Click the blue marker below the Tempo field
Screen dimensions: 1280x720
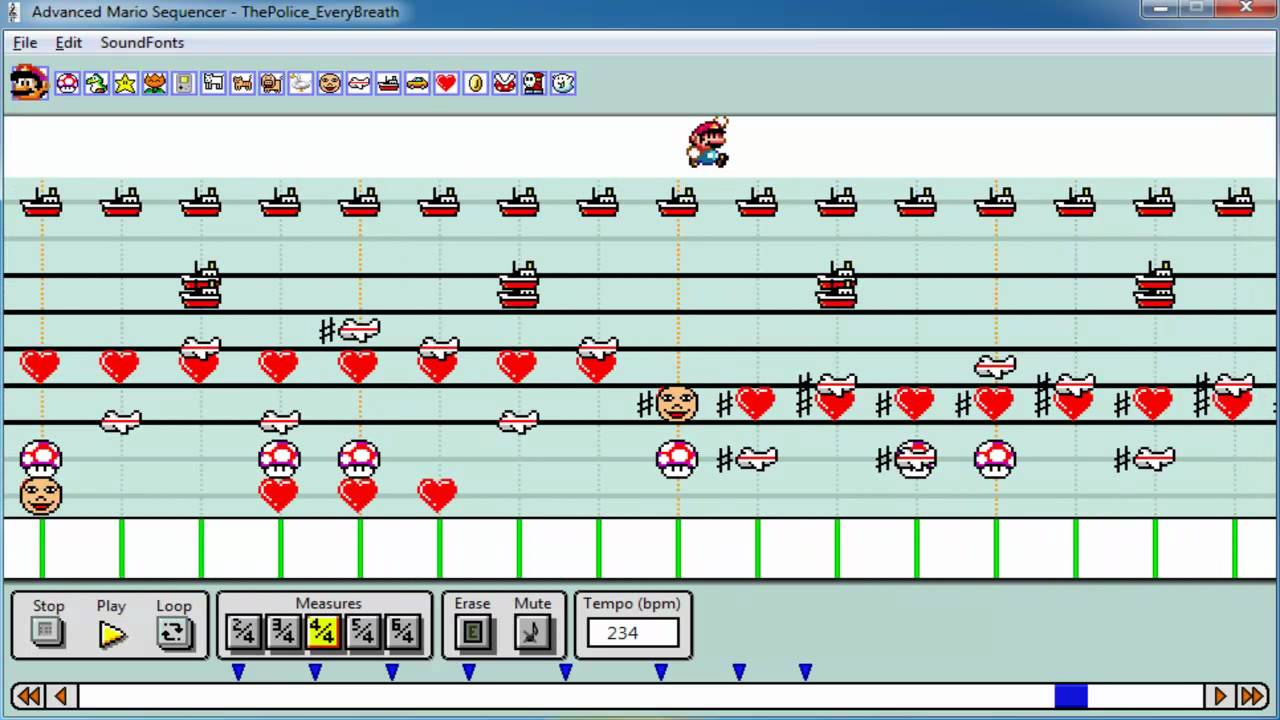661,672
